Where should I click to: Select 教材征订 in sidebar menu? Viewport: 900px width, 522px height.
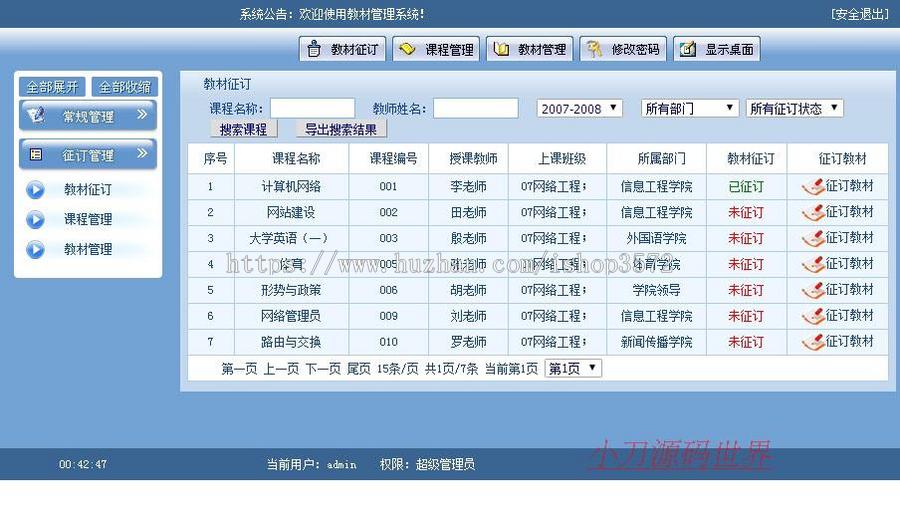tap(88, 189)
